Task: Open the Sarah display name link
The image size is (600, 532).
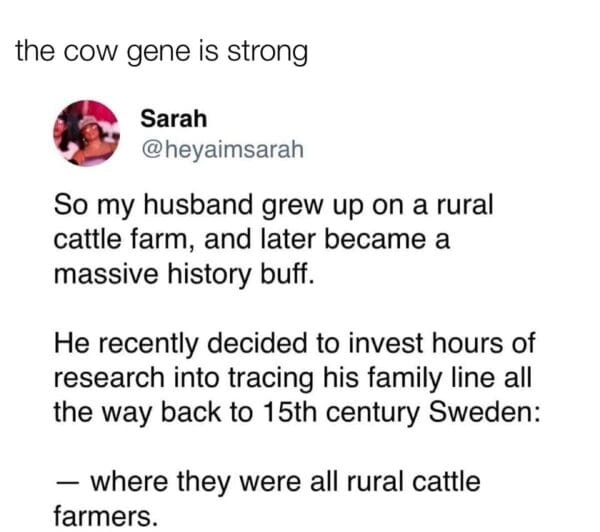Action: (x=174, y=118)
